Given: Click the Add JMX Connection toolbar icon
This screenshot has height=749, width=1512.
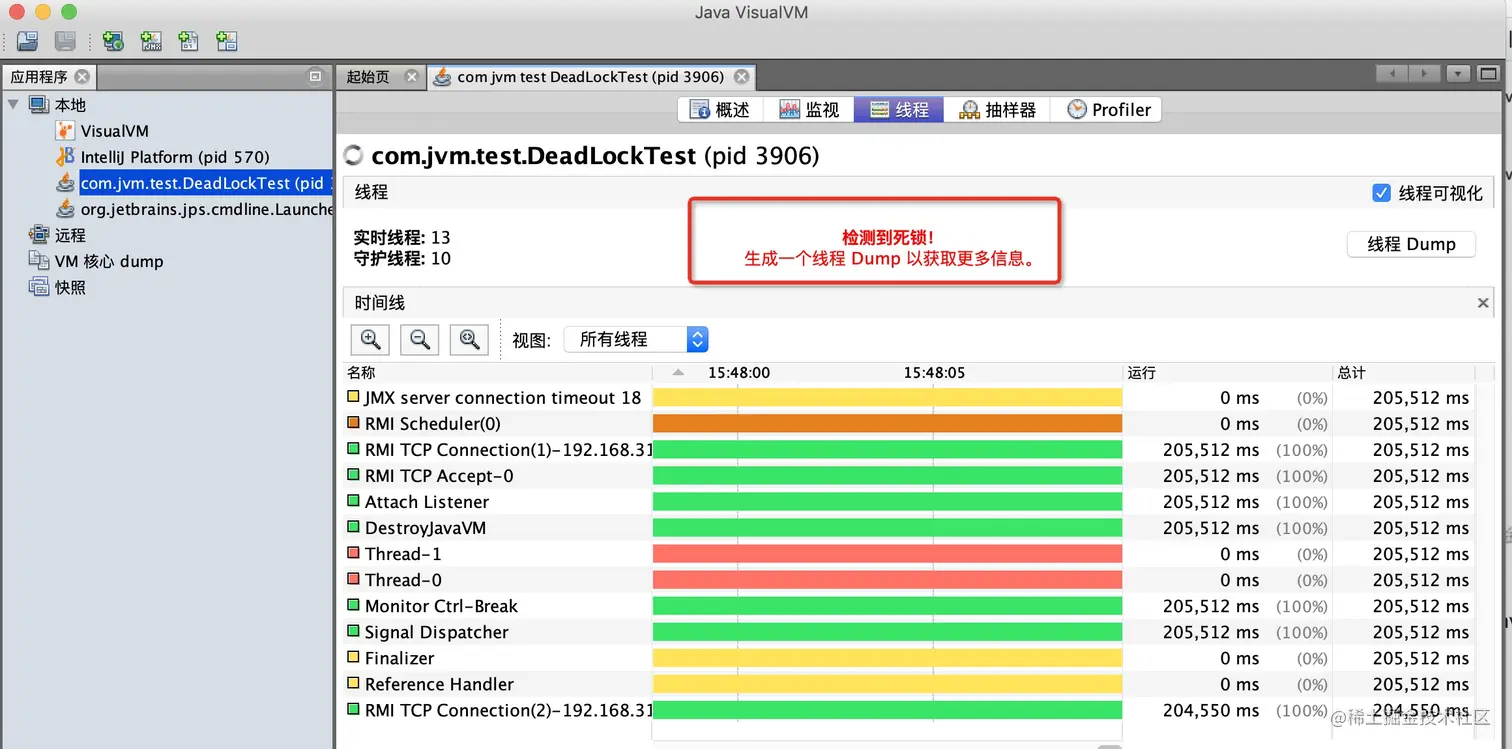Looking at the screenshot, I should click(151, 41).
